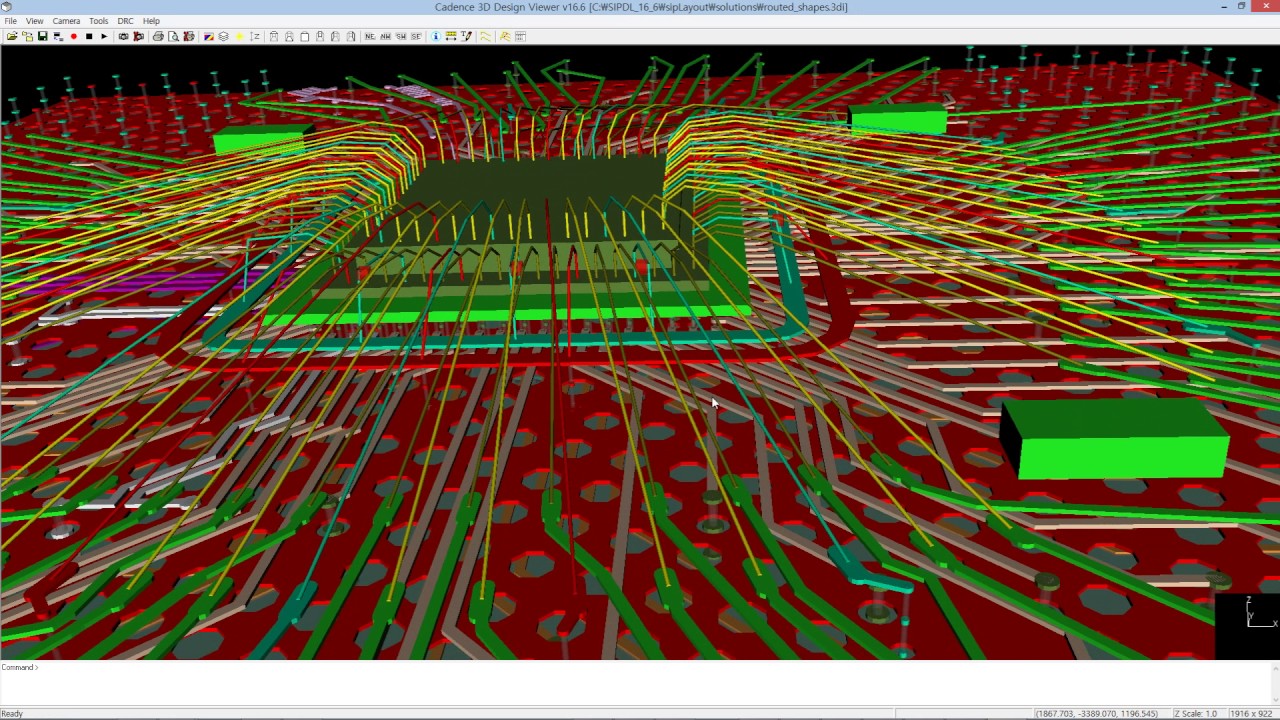The height and width of the screenshot is (720, 1280).
Task: Click the cursor coordinates in the status bar
Action: click(x=1096, y=714)
